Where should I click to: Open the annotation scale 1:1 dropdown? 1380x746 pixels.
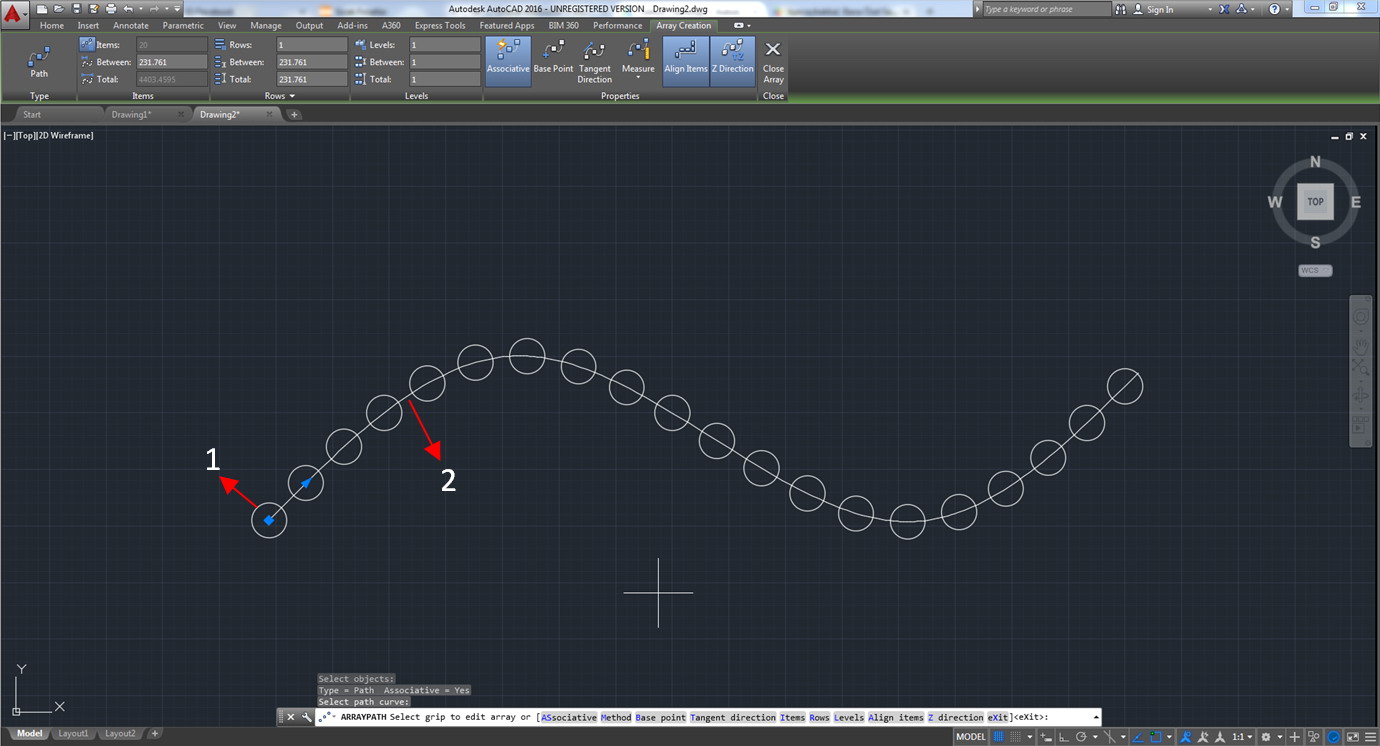(x=1243, y=737)
